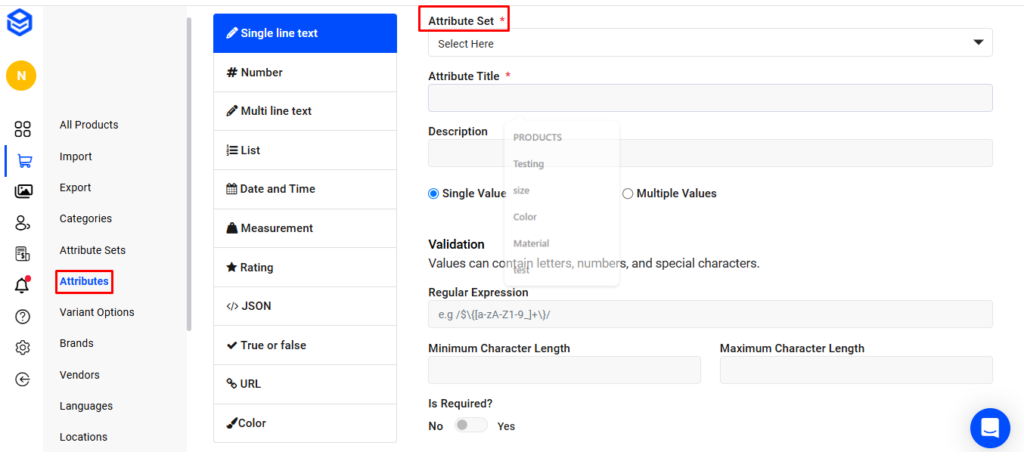Click the help question mark icon

(22, 317)
